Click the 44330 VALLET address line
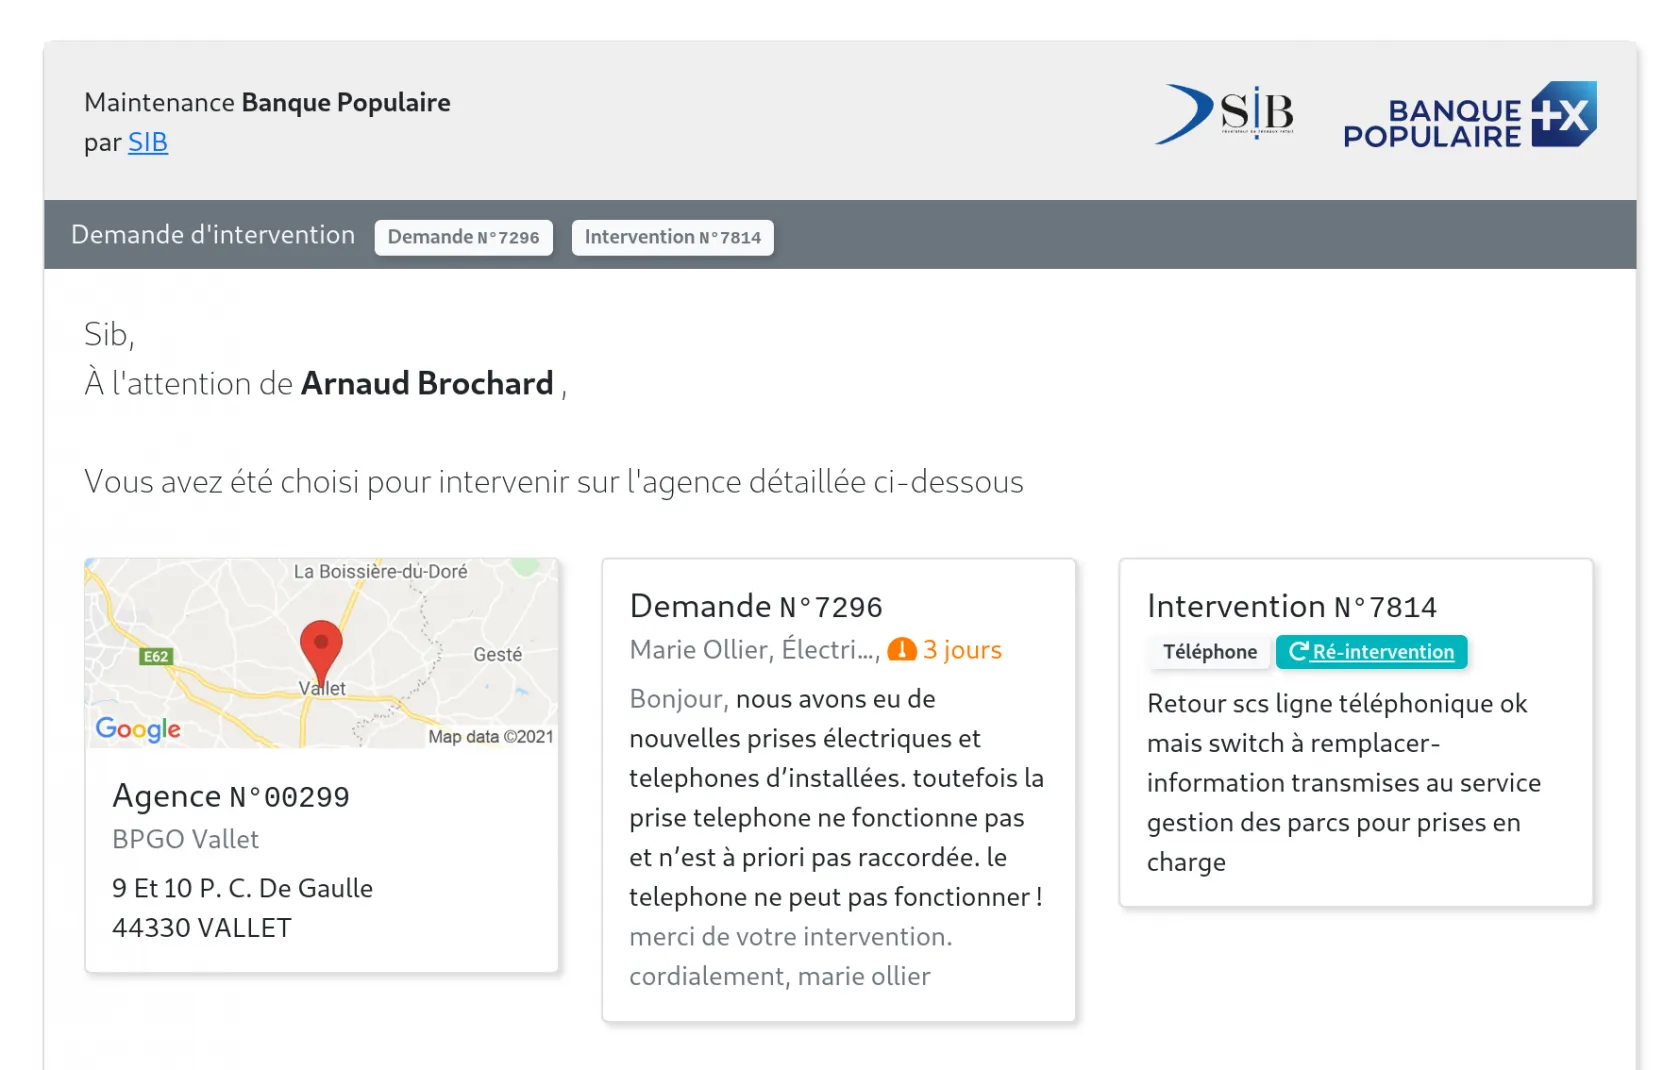The width and height of the screenshot is (1680, 1070). coord(202,928)
